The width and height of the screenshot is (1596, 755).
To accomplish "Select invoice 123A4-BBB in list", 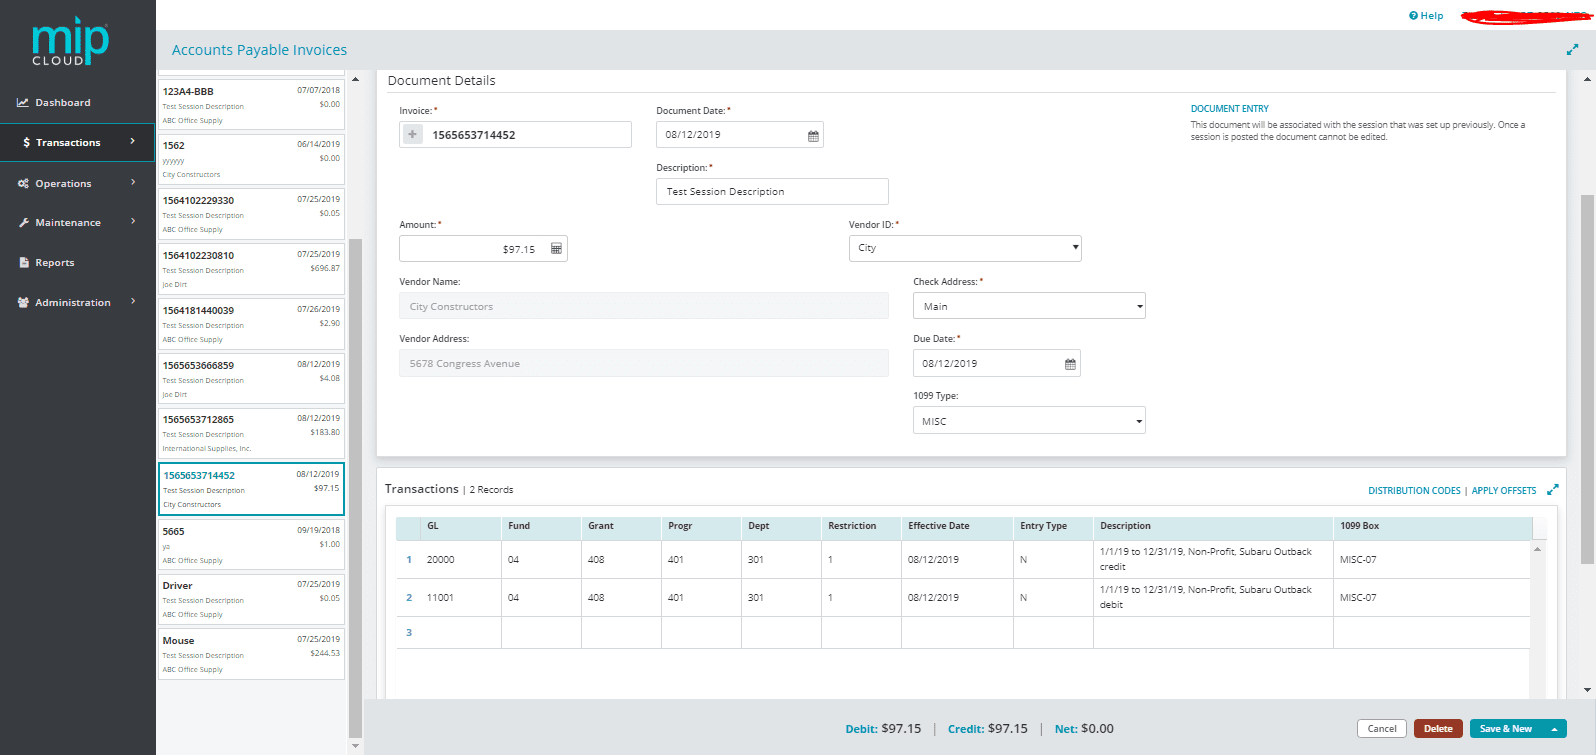I will [x=251, y=105].
